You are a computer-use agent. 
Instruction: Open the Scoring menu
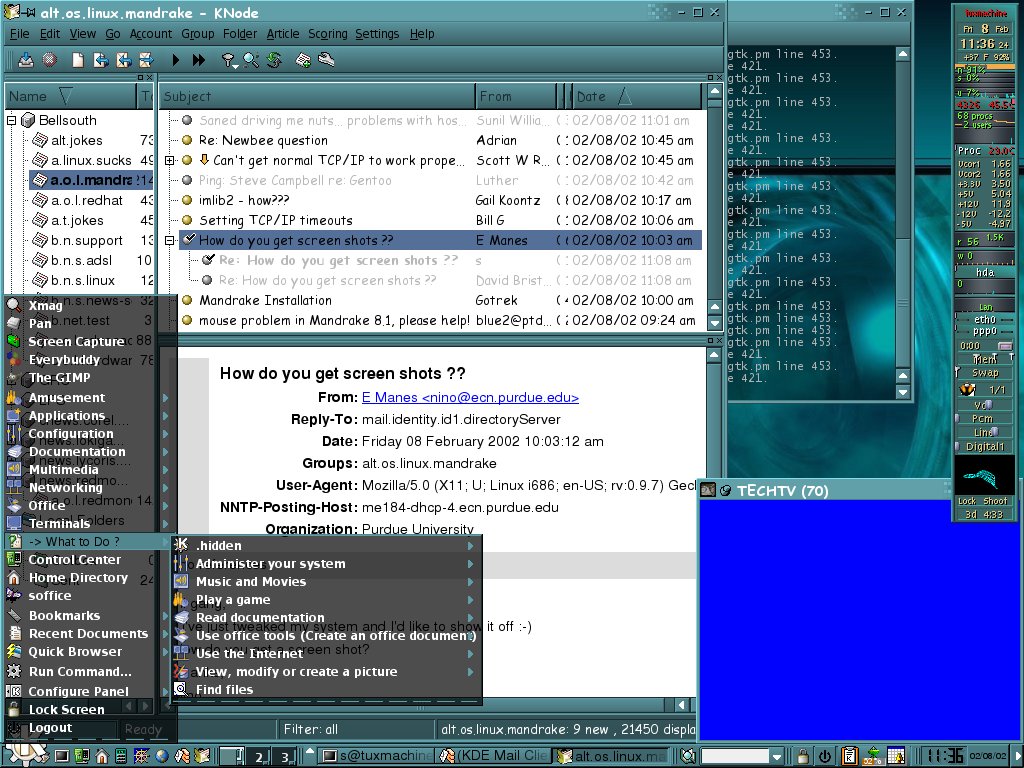pos(328,33)
